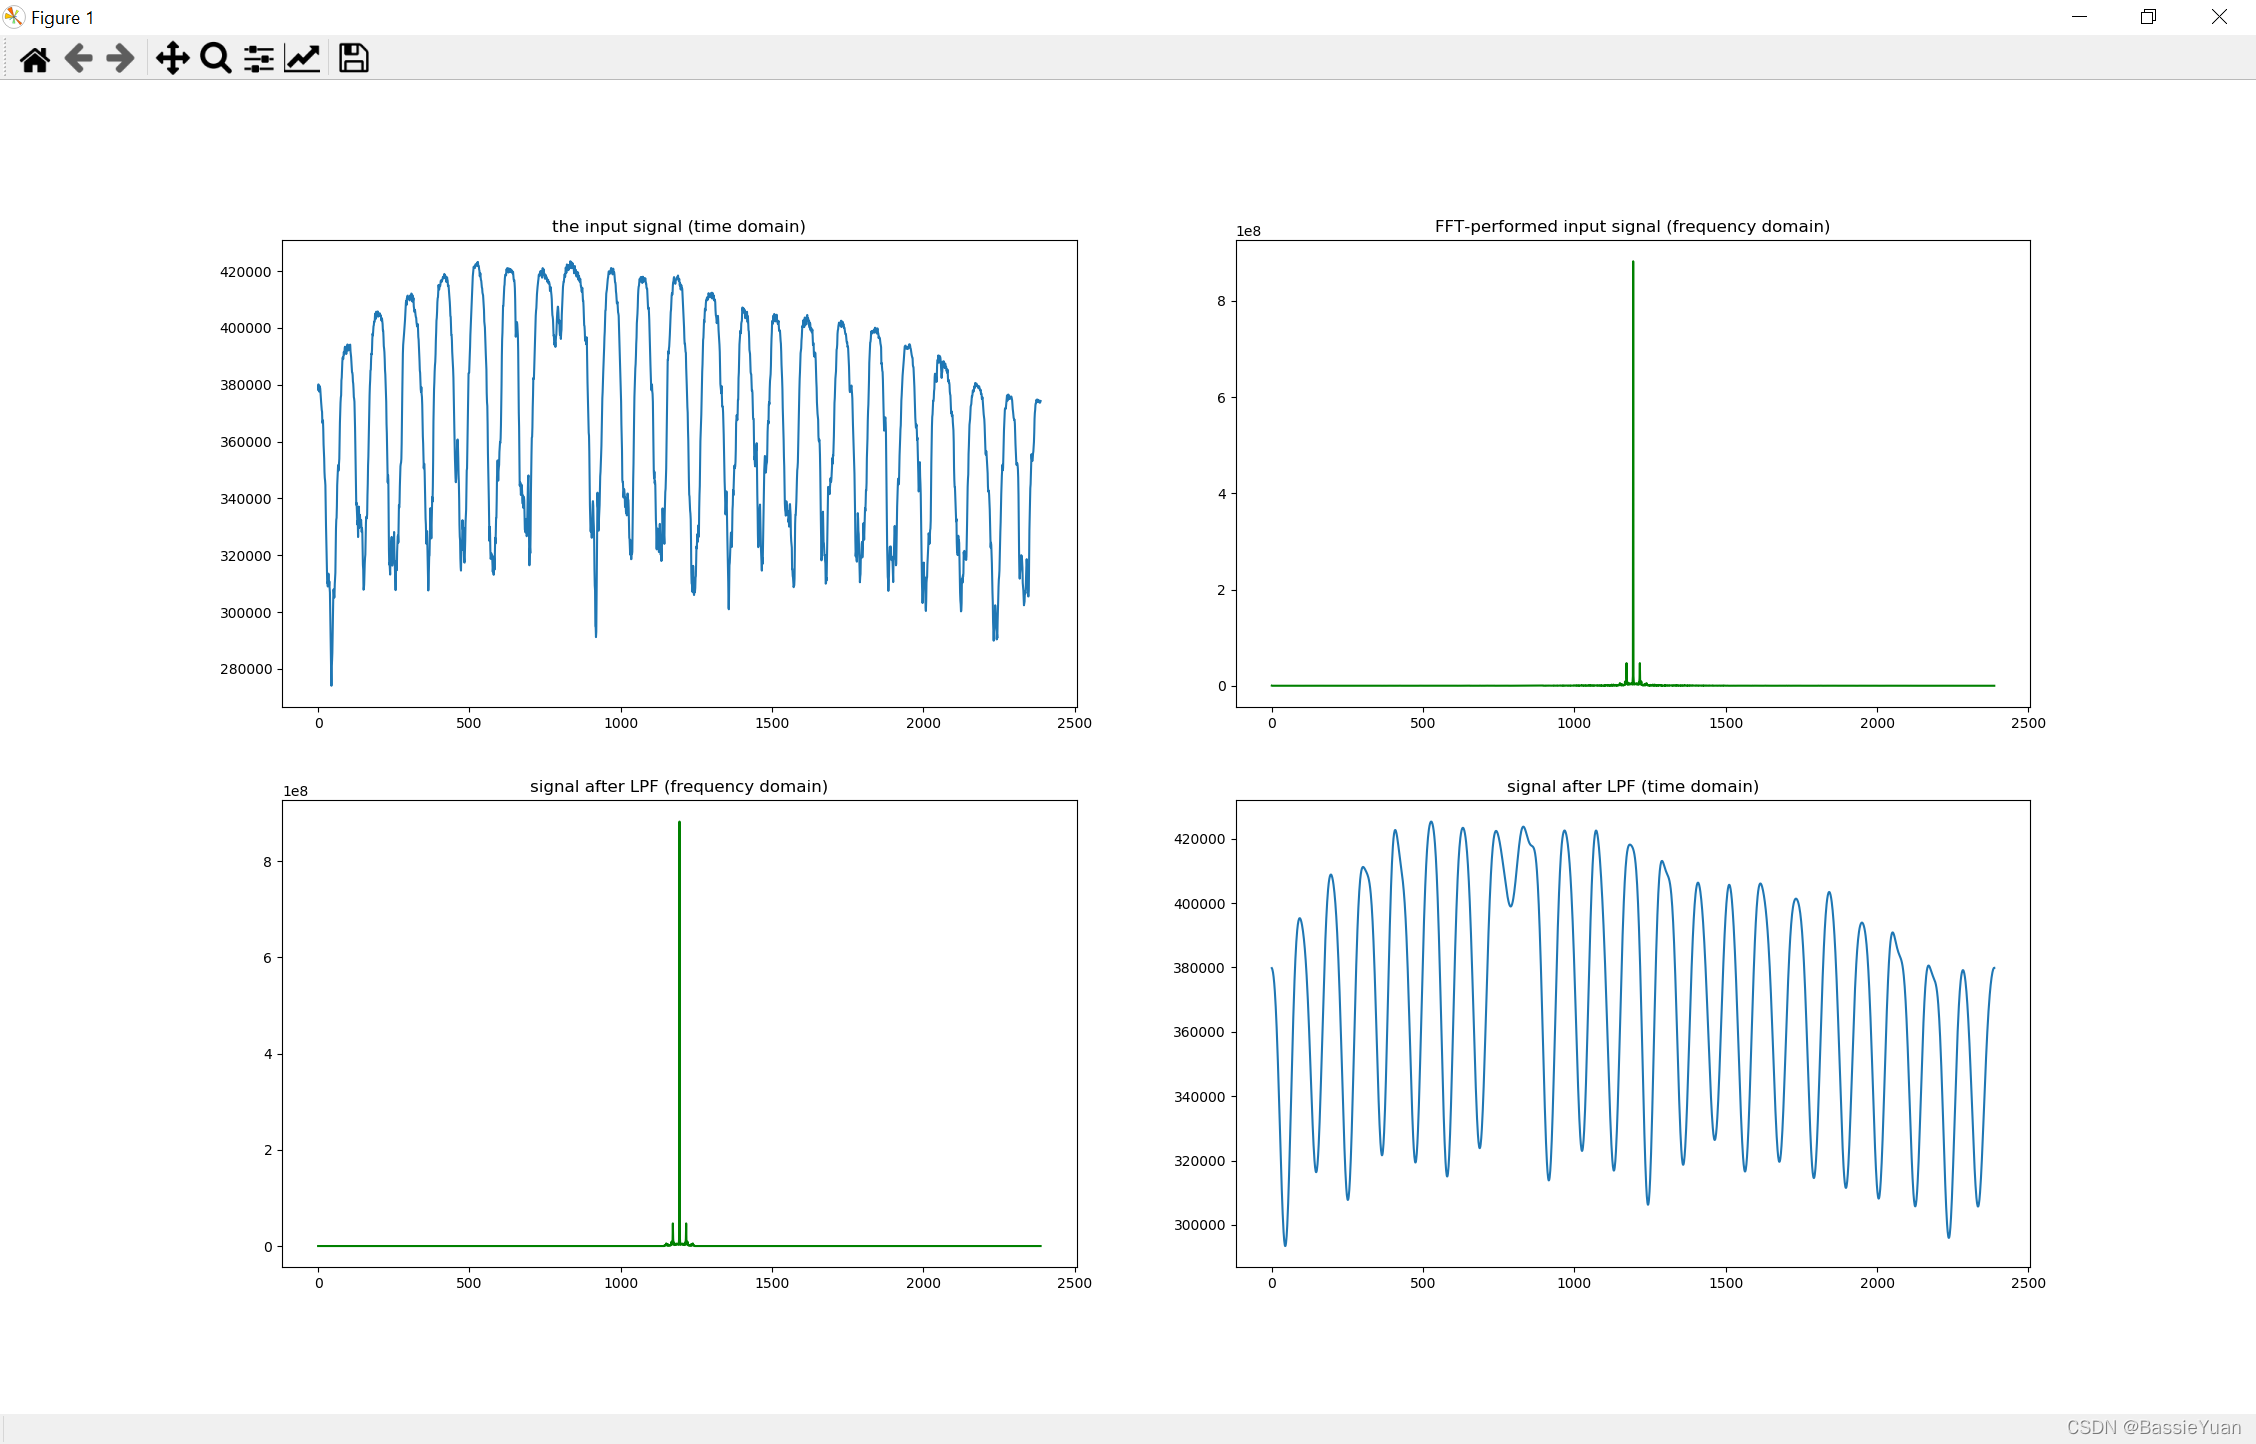The image size is (2256, 1444).
Task: Open Edit axis and curve parameters icon
Action: [x=302, y=59]
